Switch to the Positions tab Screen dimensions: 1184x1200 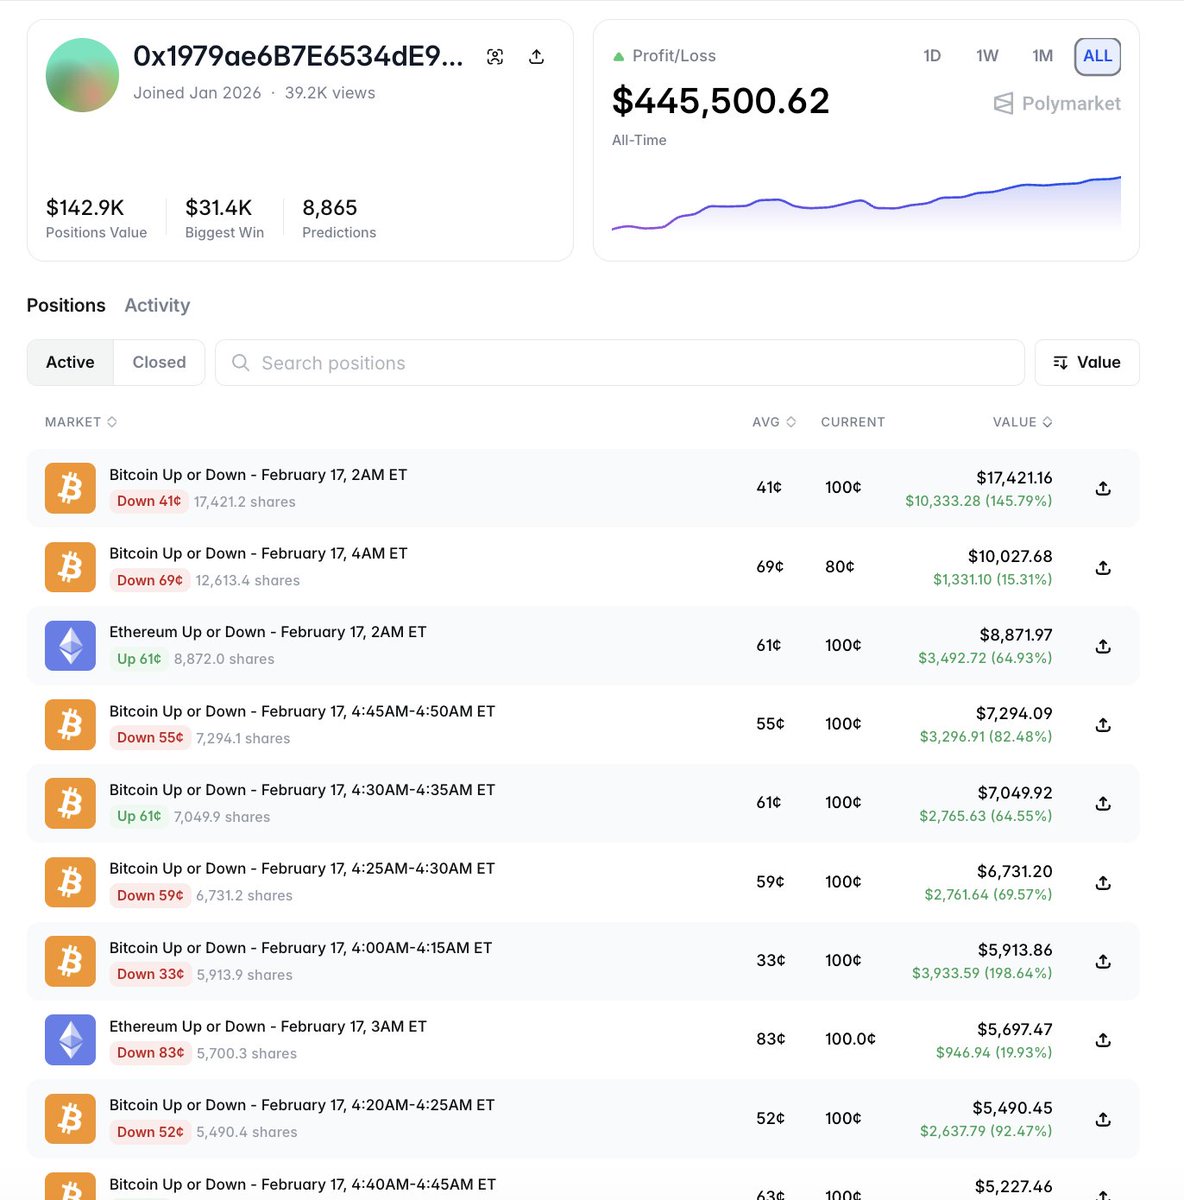66,305
